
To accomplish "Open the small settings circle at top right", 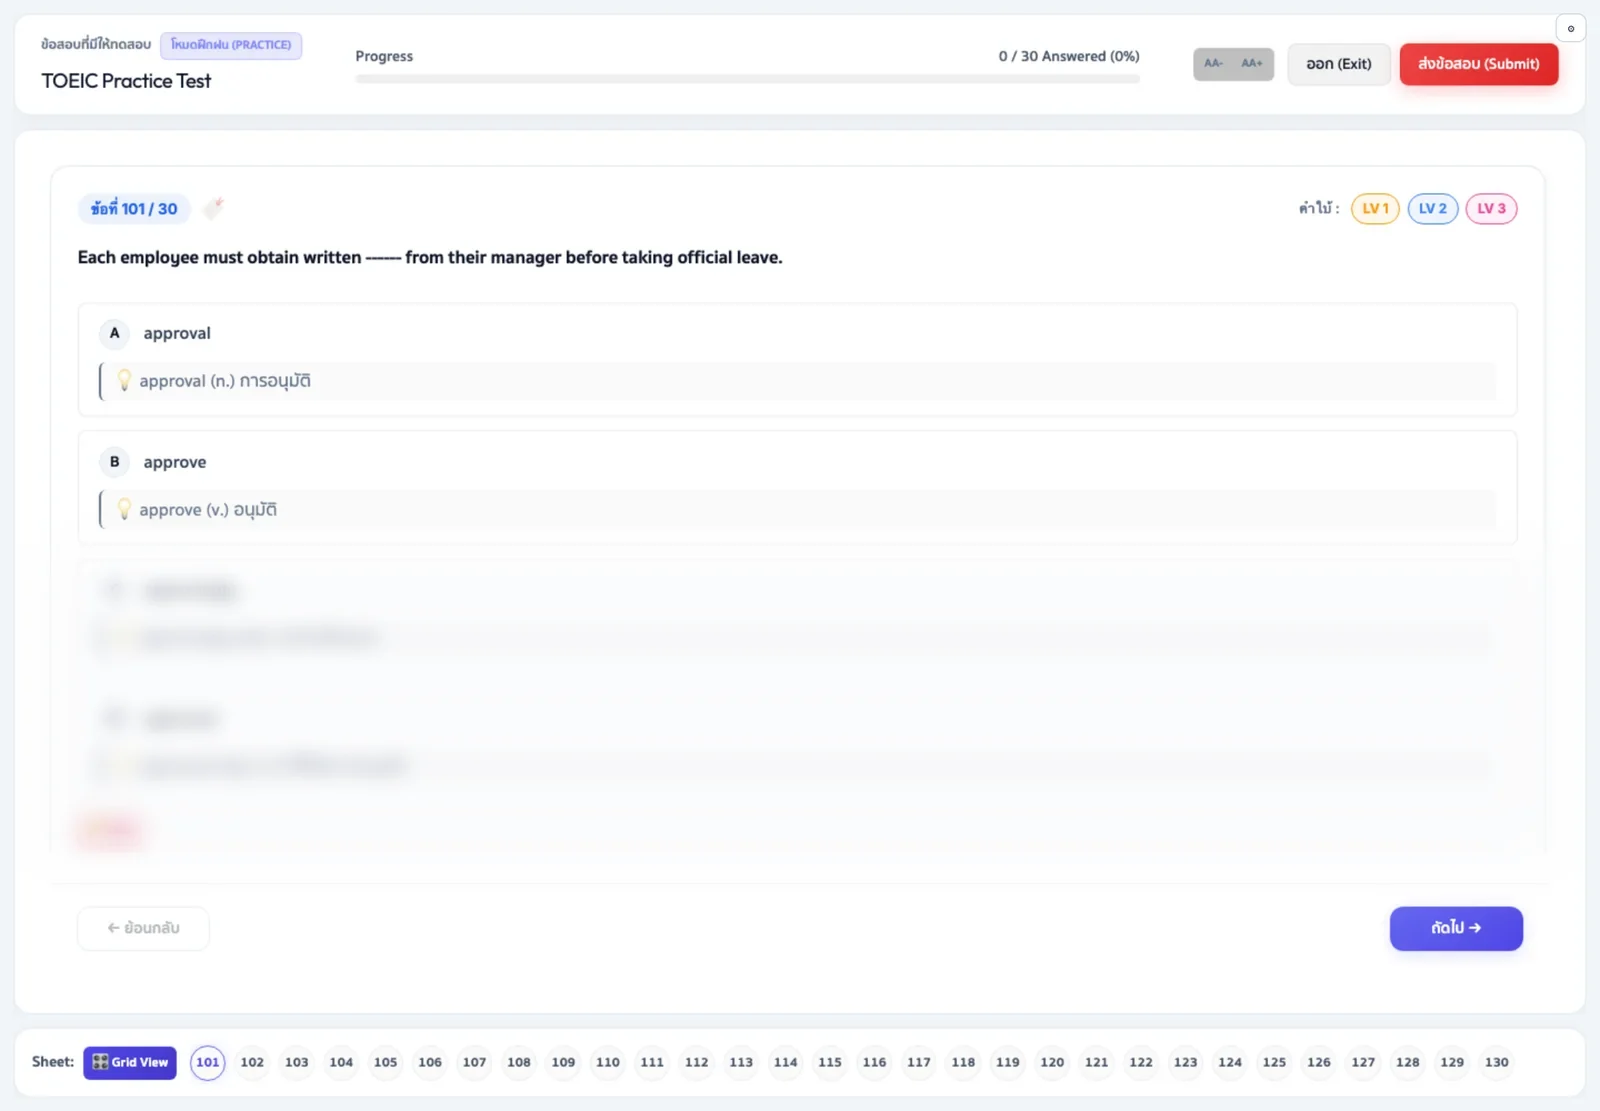I will pyautogui.click(x=1571, y=28).
